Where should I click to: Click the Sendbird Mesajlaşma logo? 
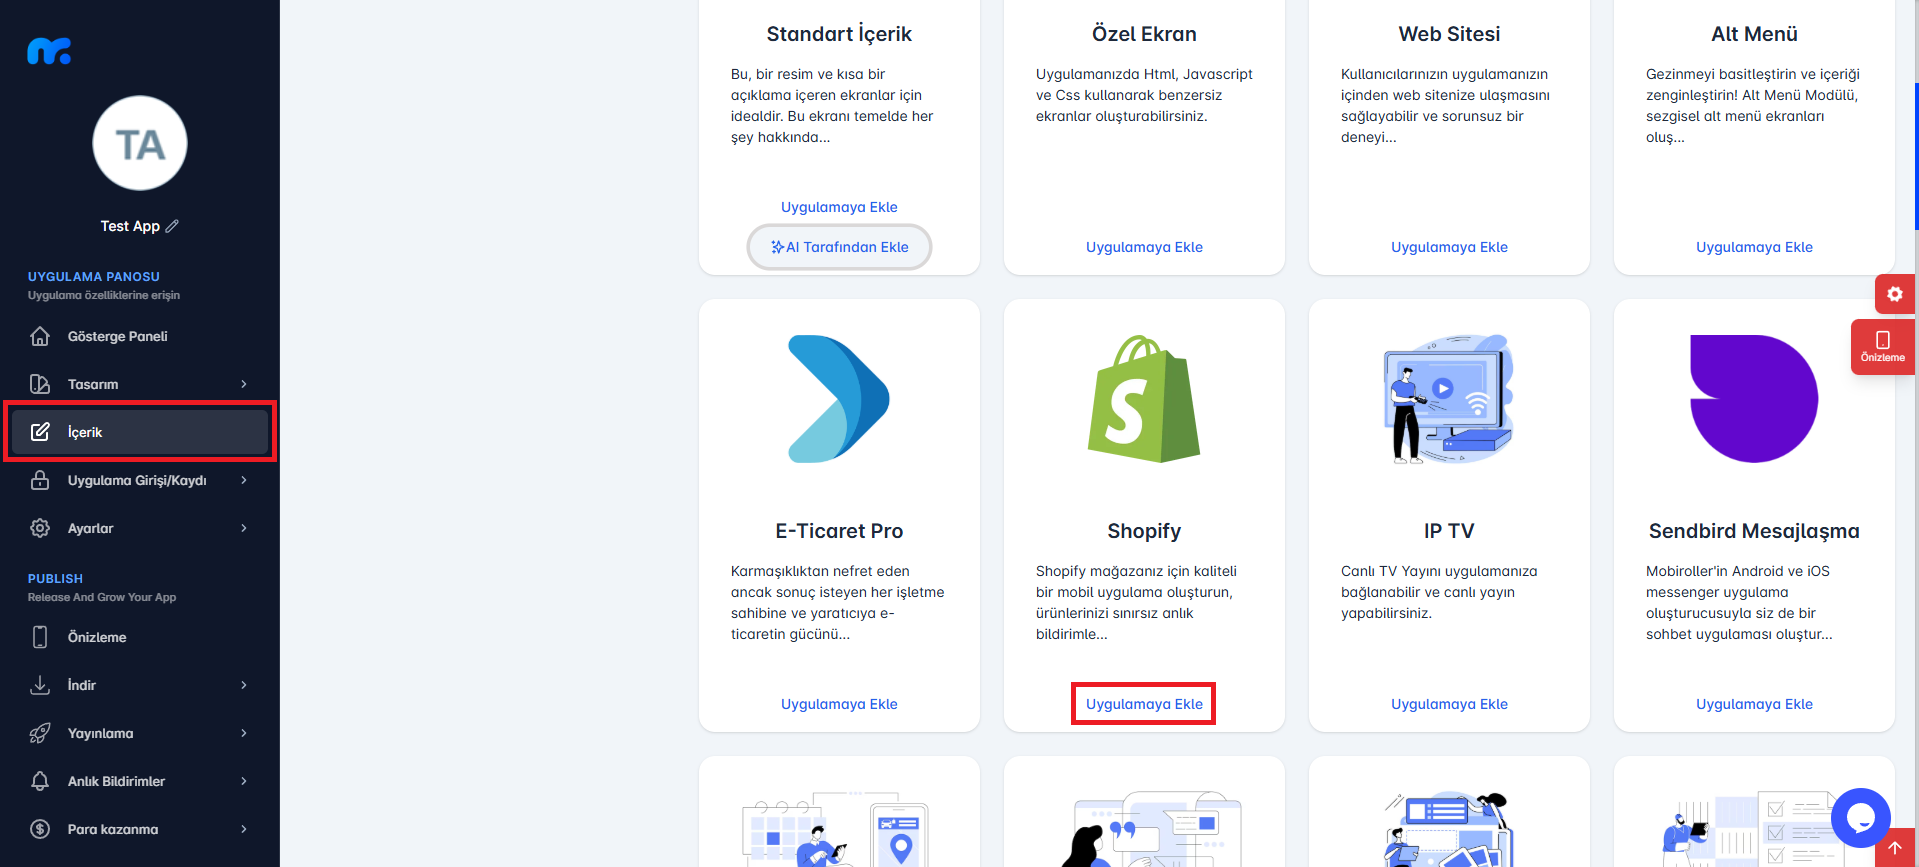(1754, 399)
